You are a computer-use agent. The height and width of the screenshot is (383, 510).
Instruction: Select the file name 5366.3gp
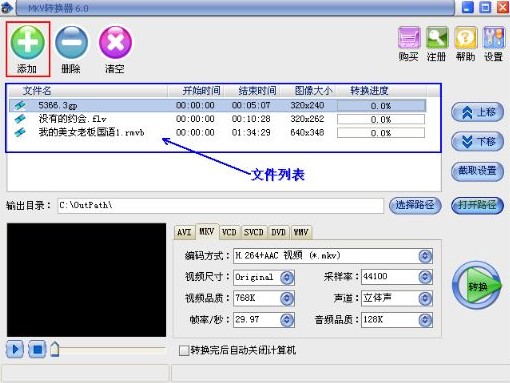click(58, 106)
